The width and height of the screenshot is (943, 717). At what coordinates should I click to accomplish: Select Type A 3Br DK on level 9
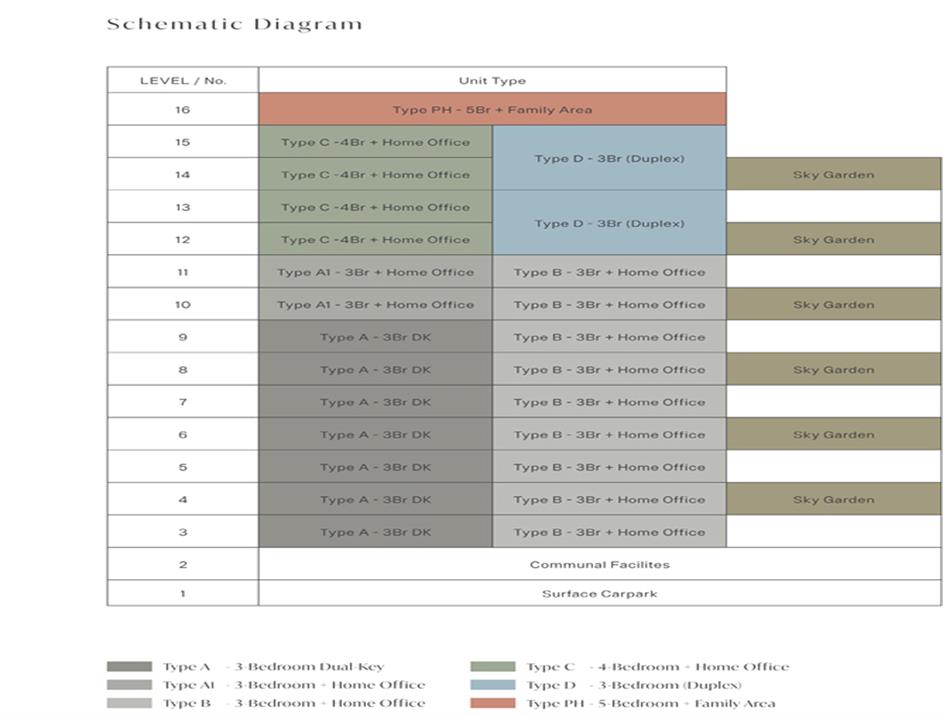(375, 337)
